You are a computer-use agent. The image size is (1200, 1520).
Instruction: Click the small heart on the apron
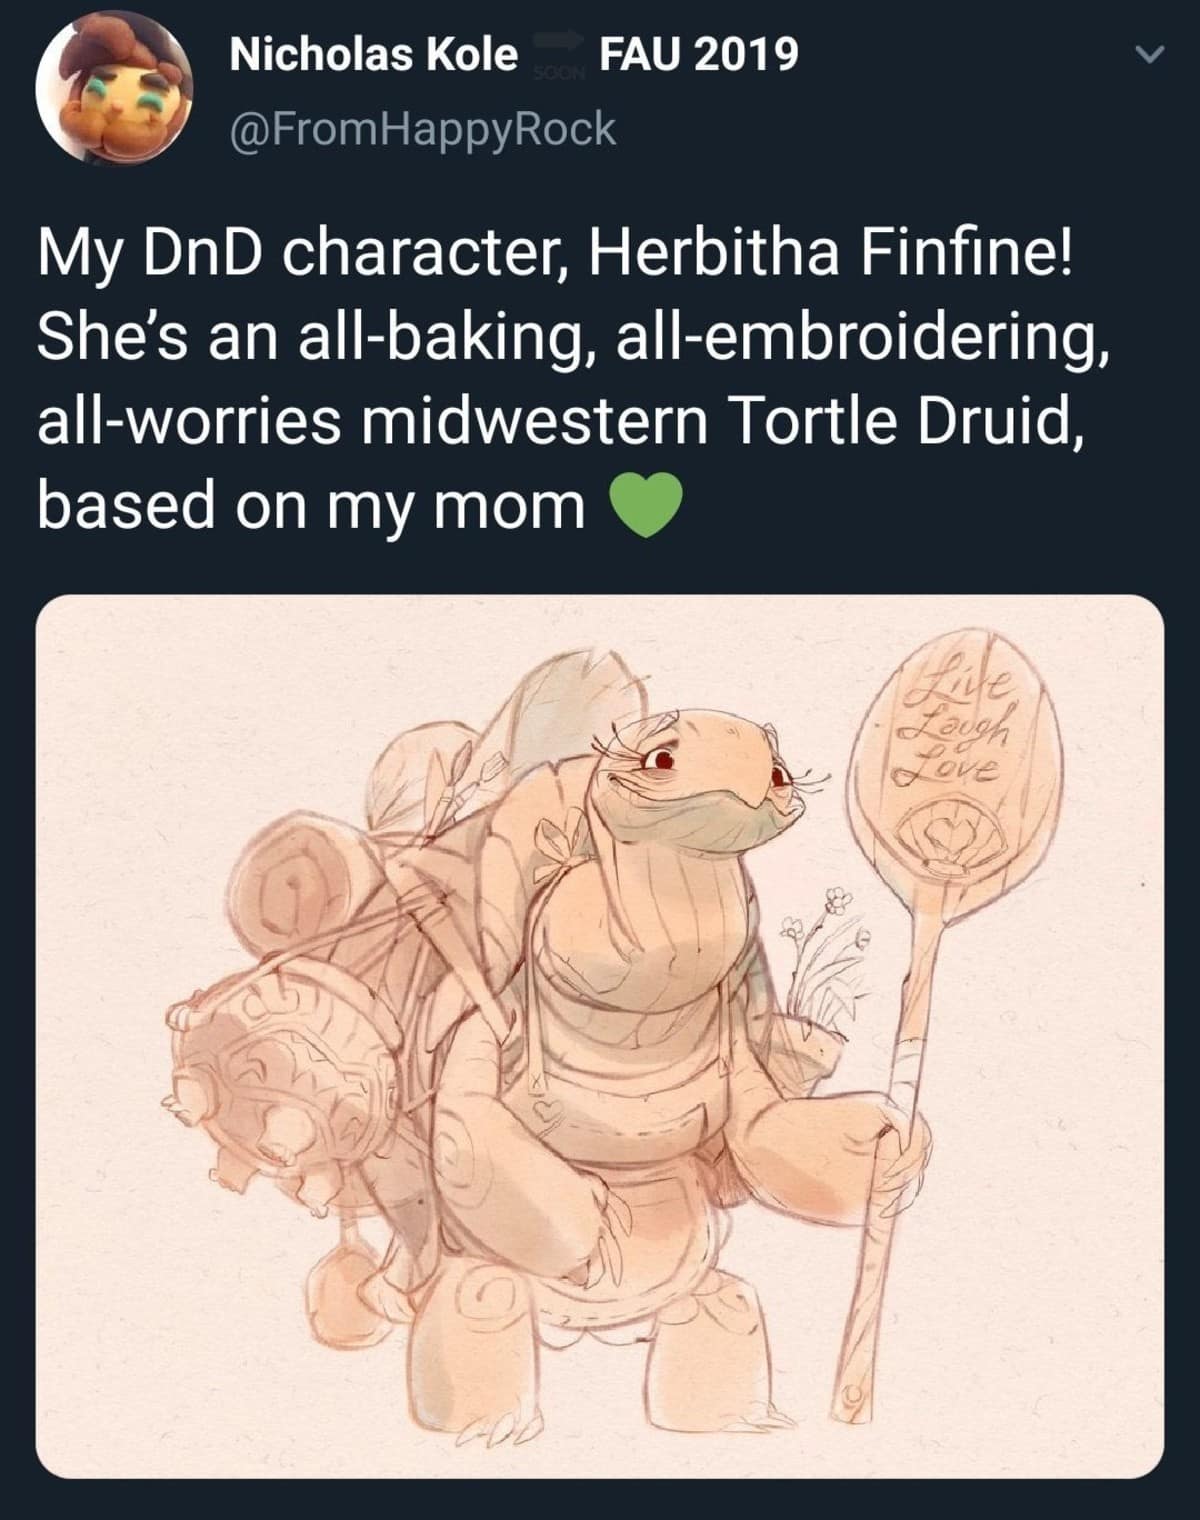(549, 1109)
